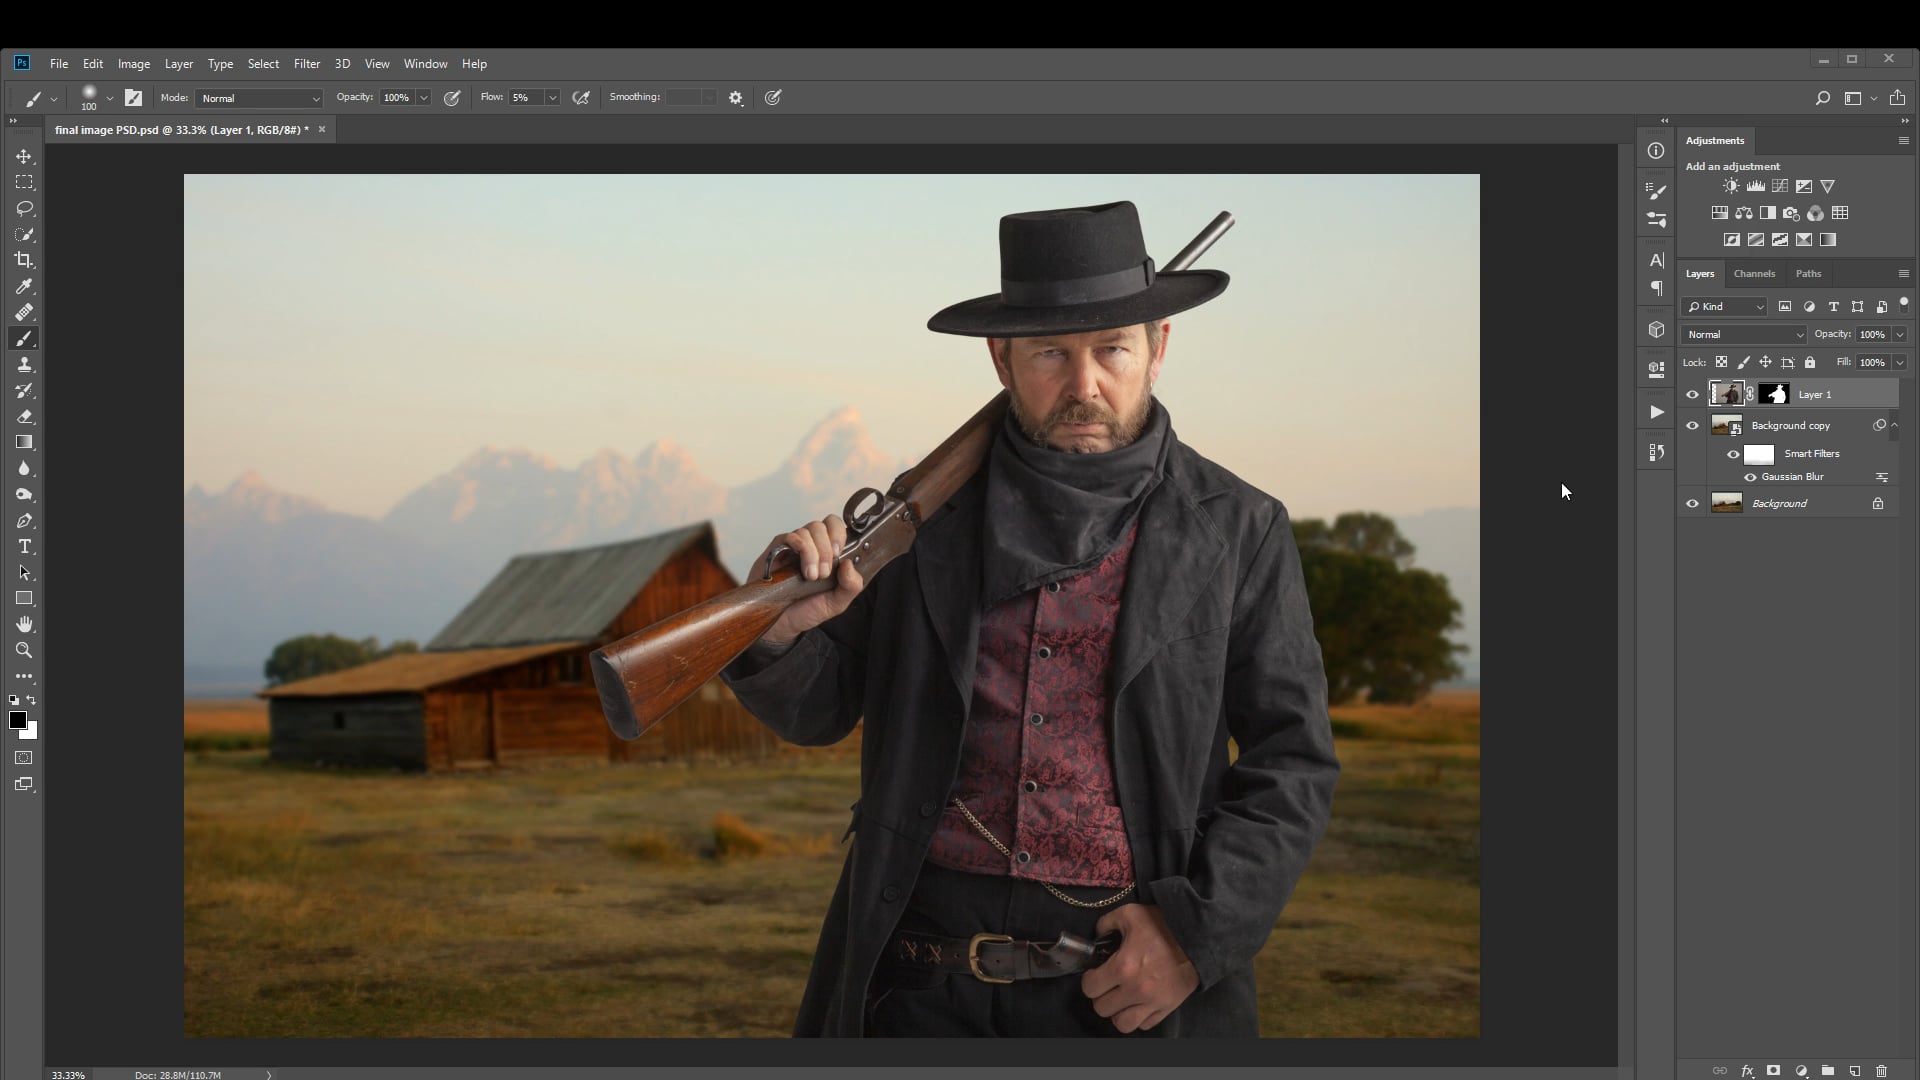Create a new layer
Image resolution: width=1920 pixels, height=1080 pixels.
(x=1855, y=1070)
